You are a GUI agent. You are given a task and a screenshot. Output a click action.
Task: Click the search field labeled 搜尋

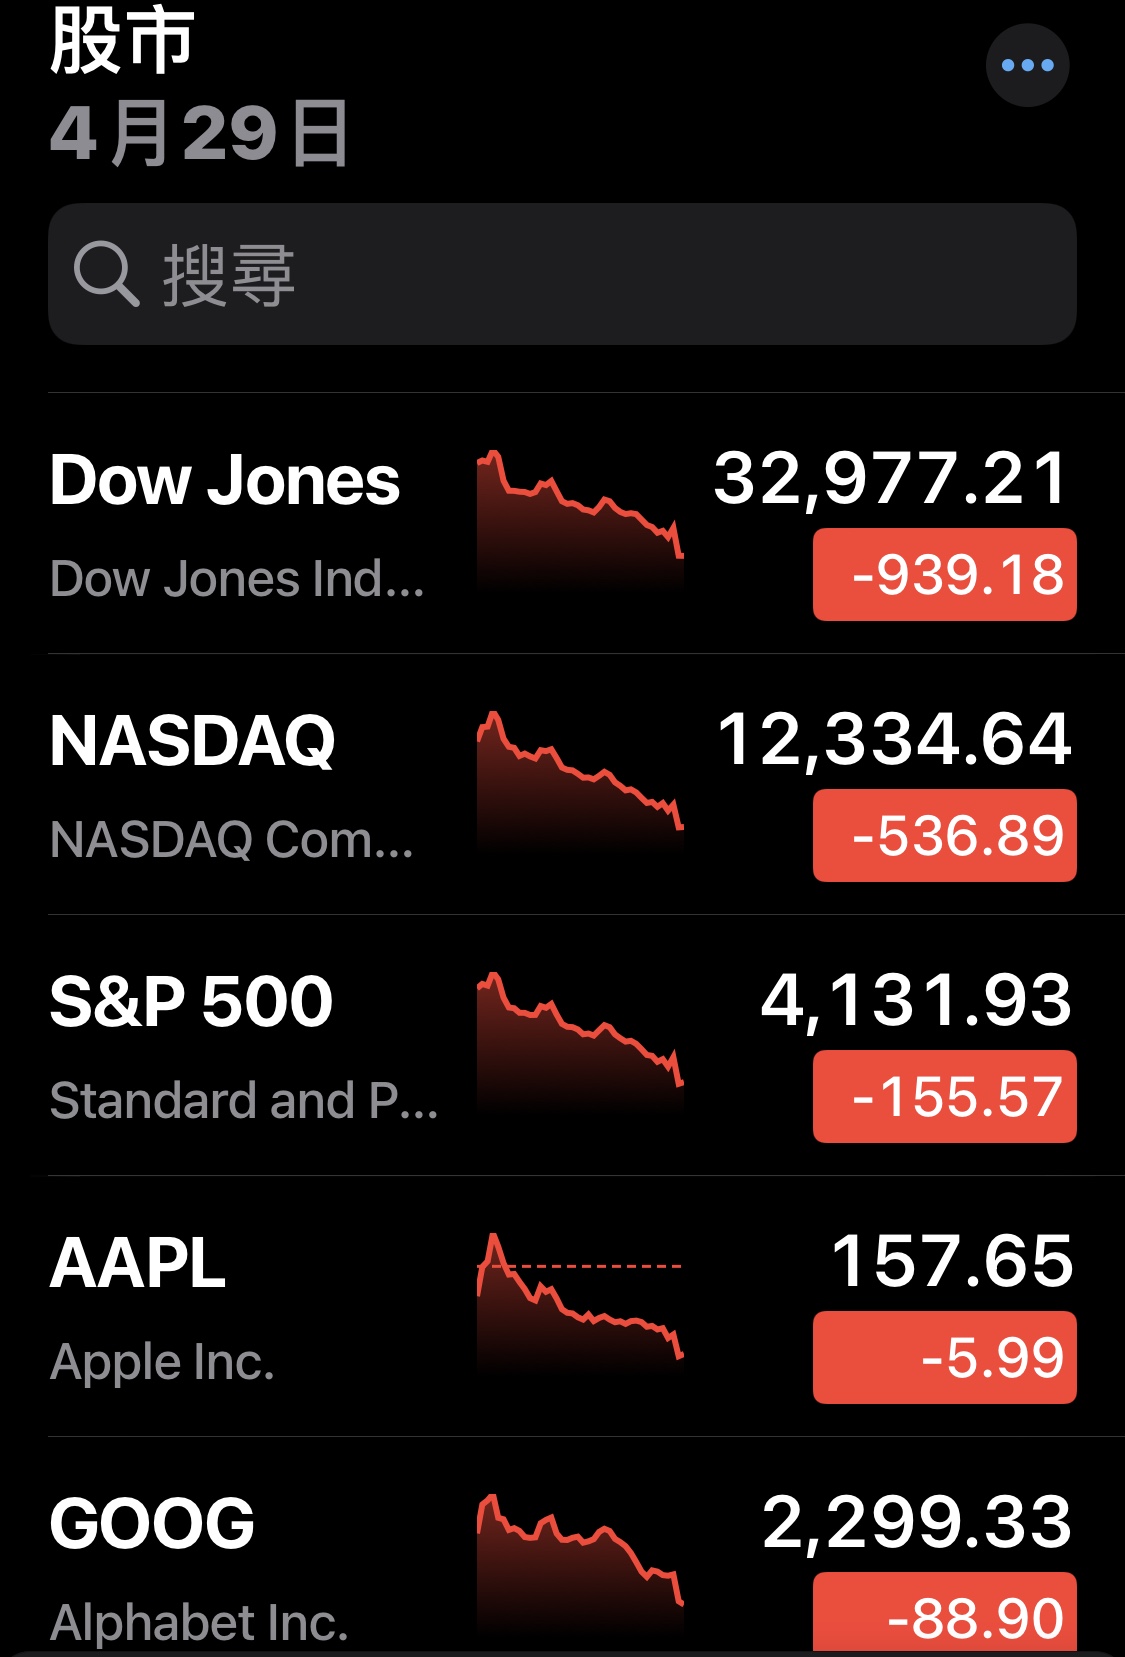click(562, 274)
